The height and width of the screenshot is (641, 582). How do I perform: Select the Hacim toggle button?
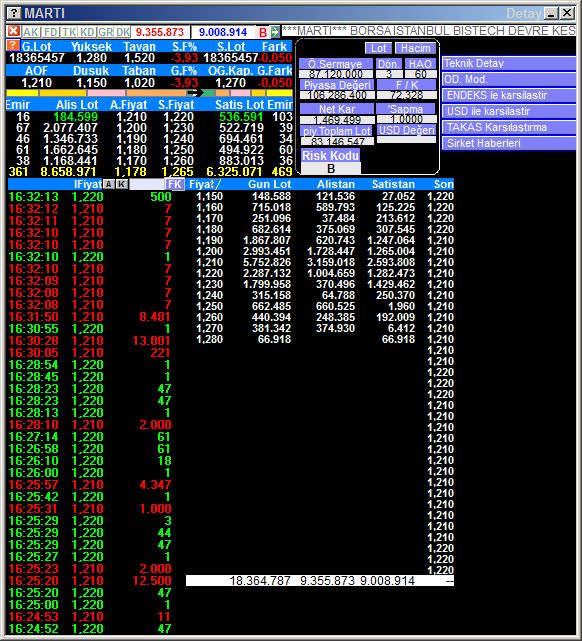[x=415, y=48]
